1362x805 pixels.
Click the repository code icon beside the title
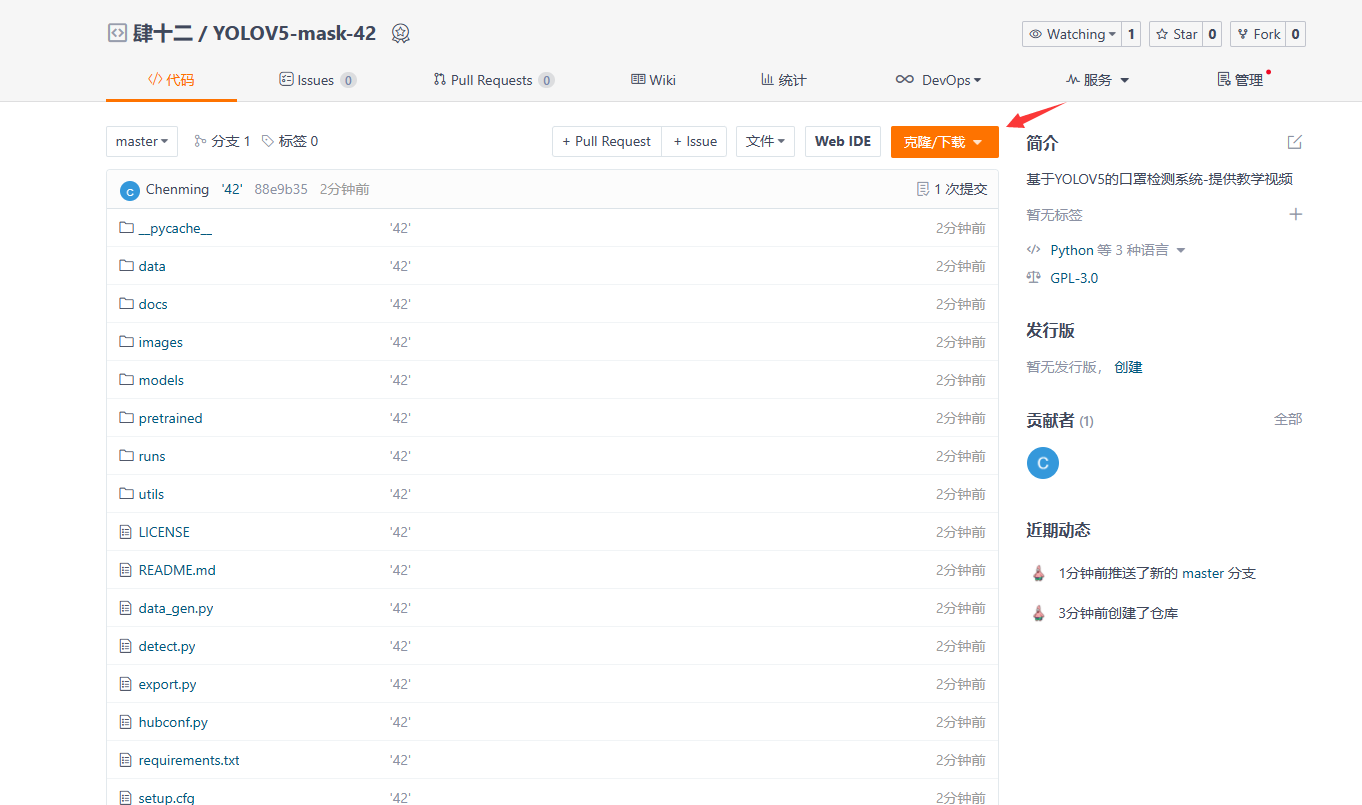[118, 33]
